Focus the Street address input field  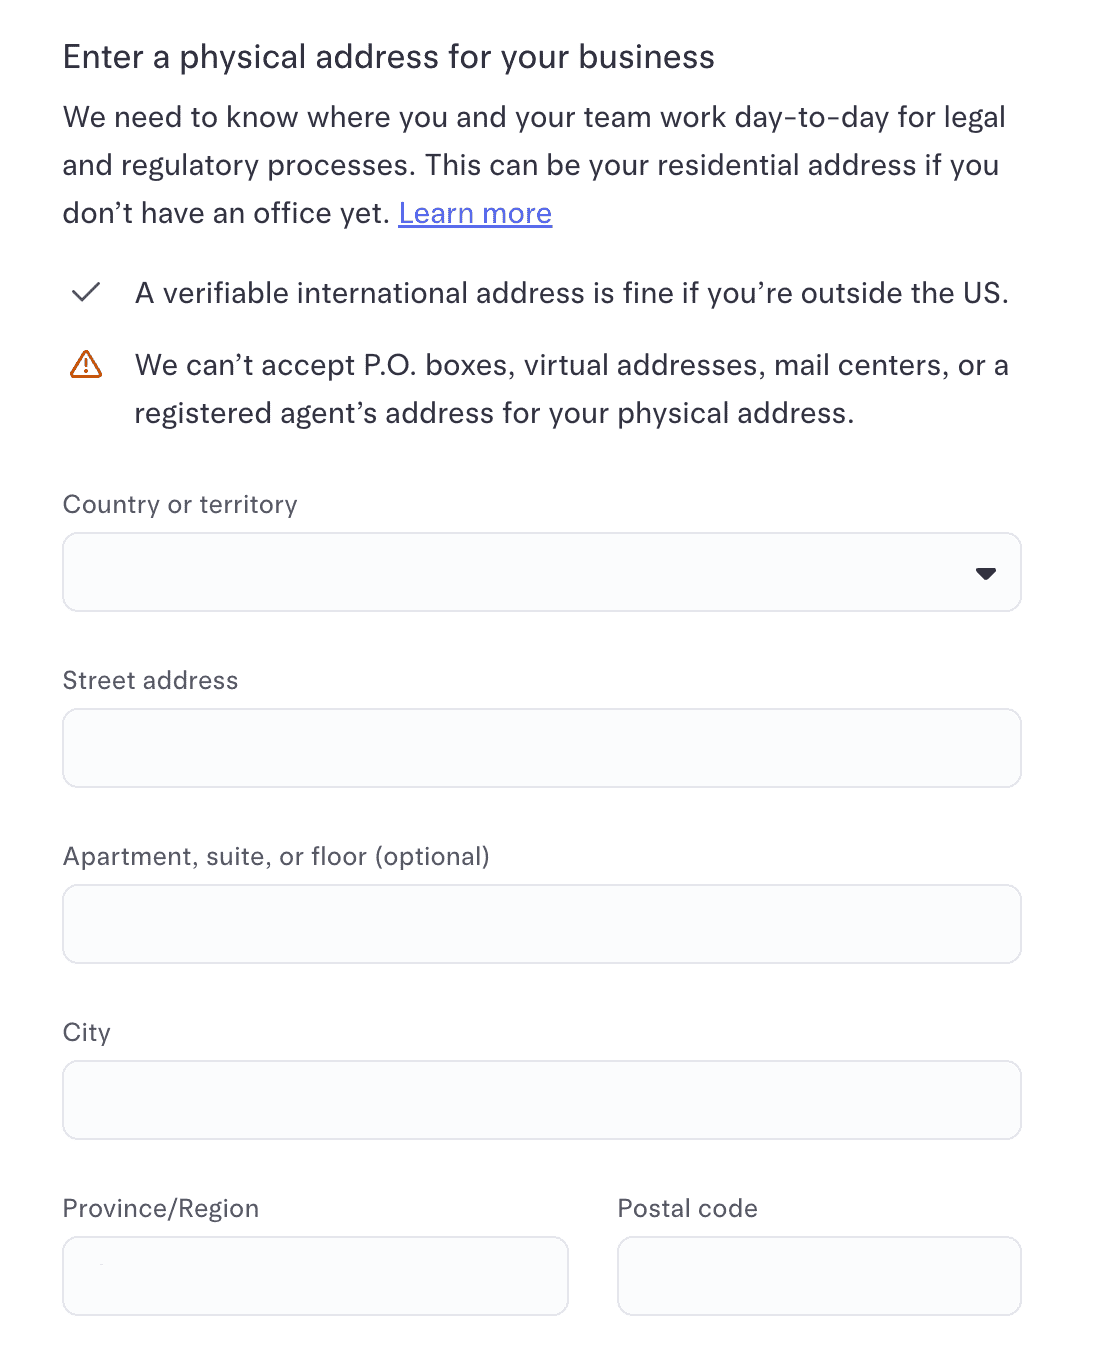(x=541, y=748)
